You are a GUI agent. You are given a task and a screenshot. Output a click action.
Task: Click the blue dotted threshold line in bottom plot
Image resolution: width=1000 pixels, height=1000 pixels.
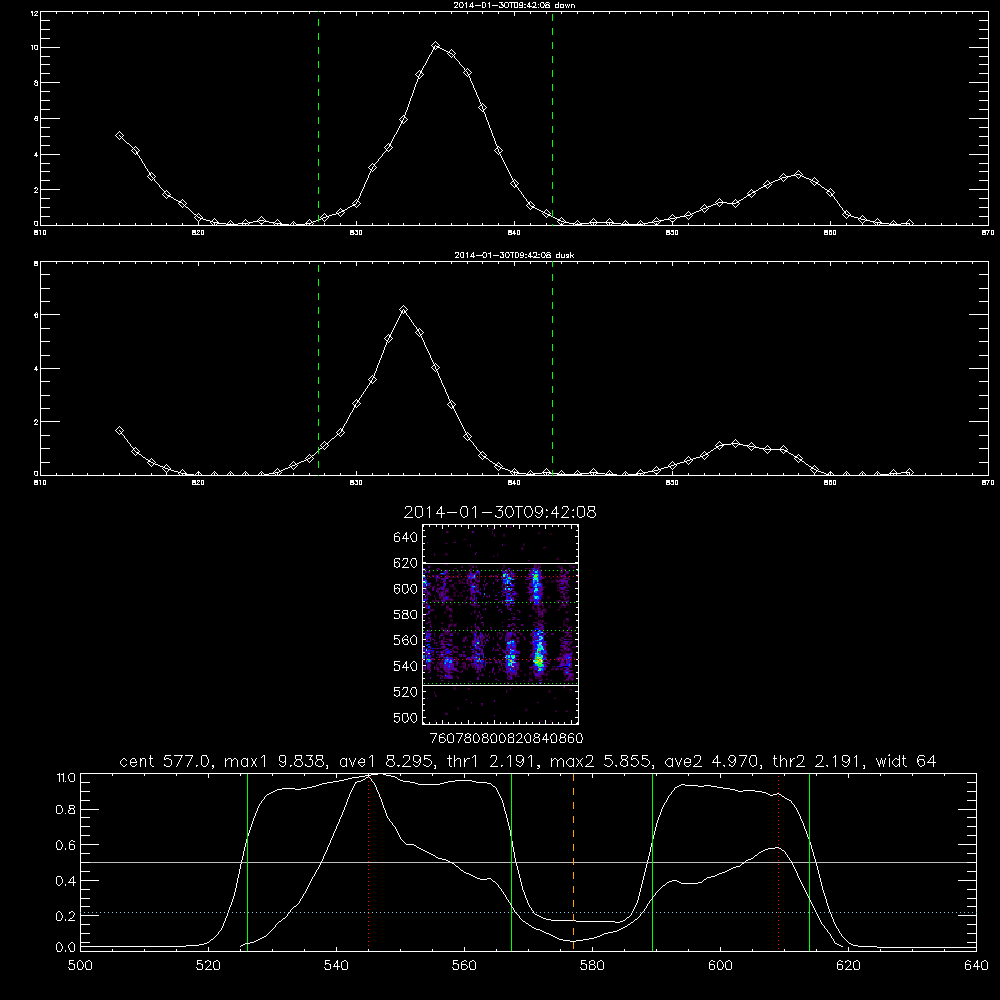pyautogui.click(x=528, y=913)
